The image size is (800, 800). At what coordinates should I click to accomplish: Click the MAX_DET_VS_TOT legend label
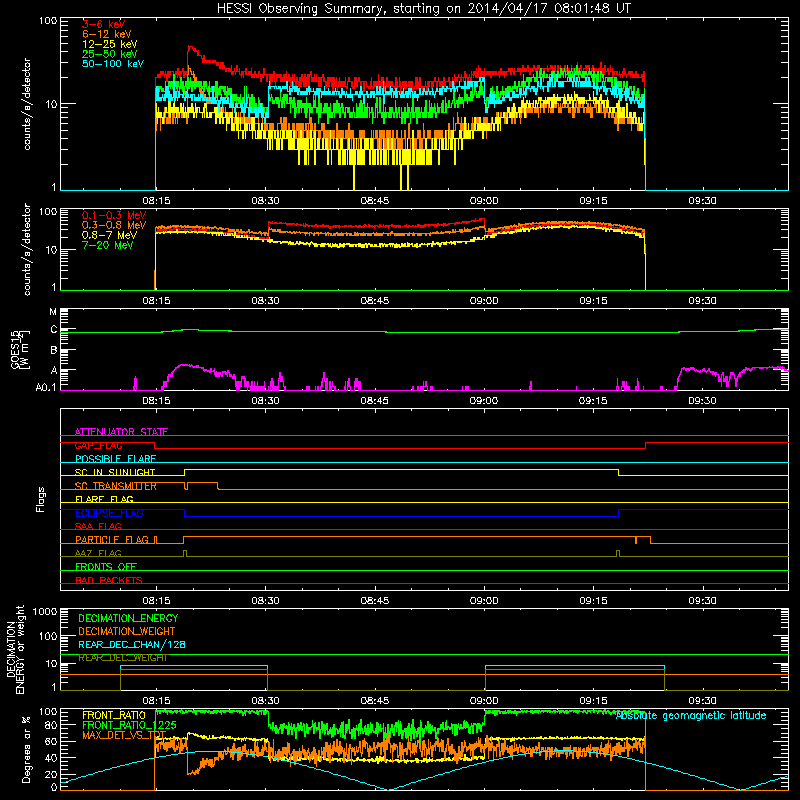(x=124, y=735)
